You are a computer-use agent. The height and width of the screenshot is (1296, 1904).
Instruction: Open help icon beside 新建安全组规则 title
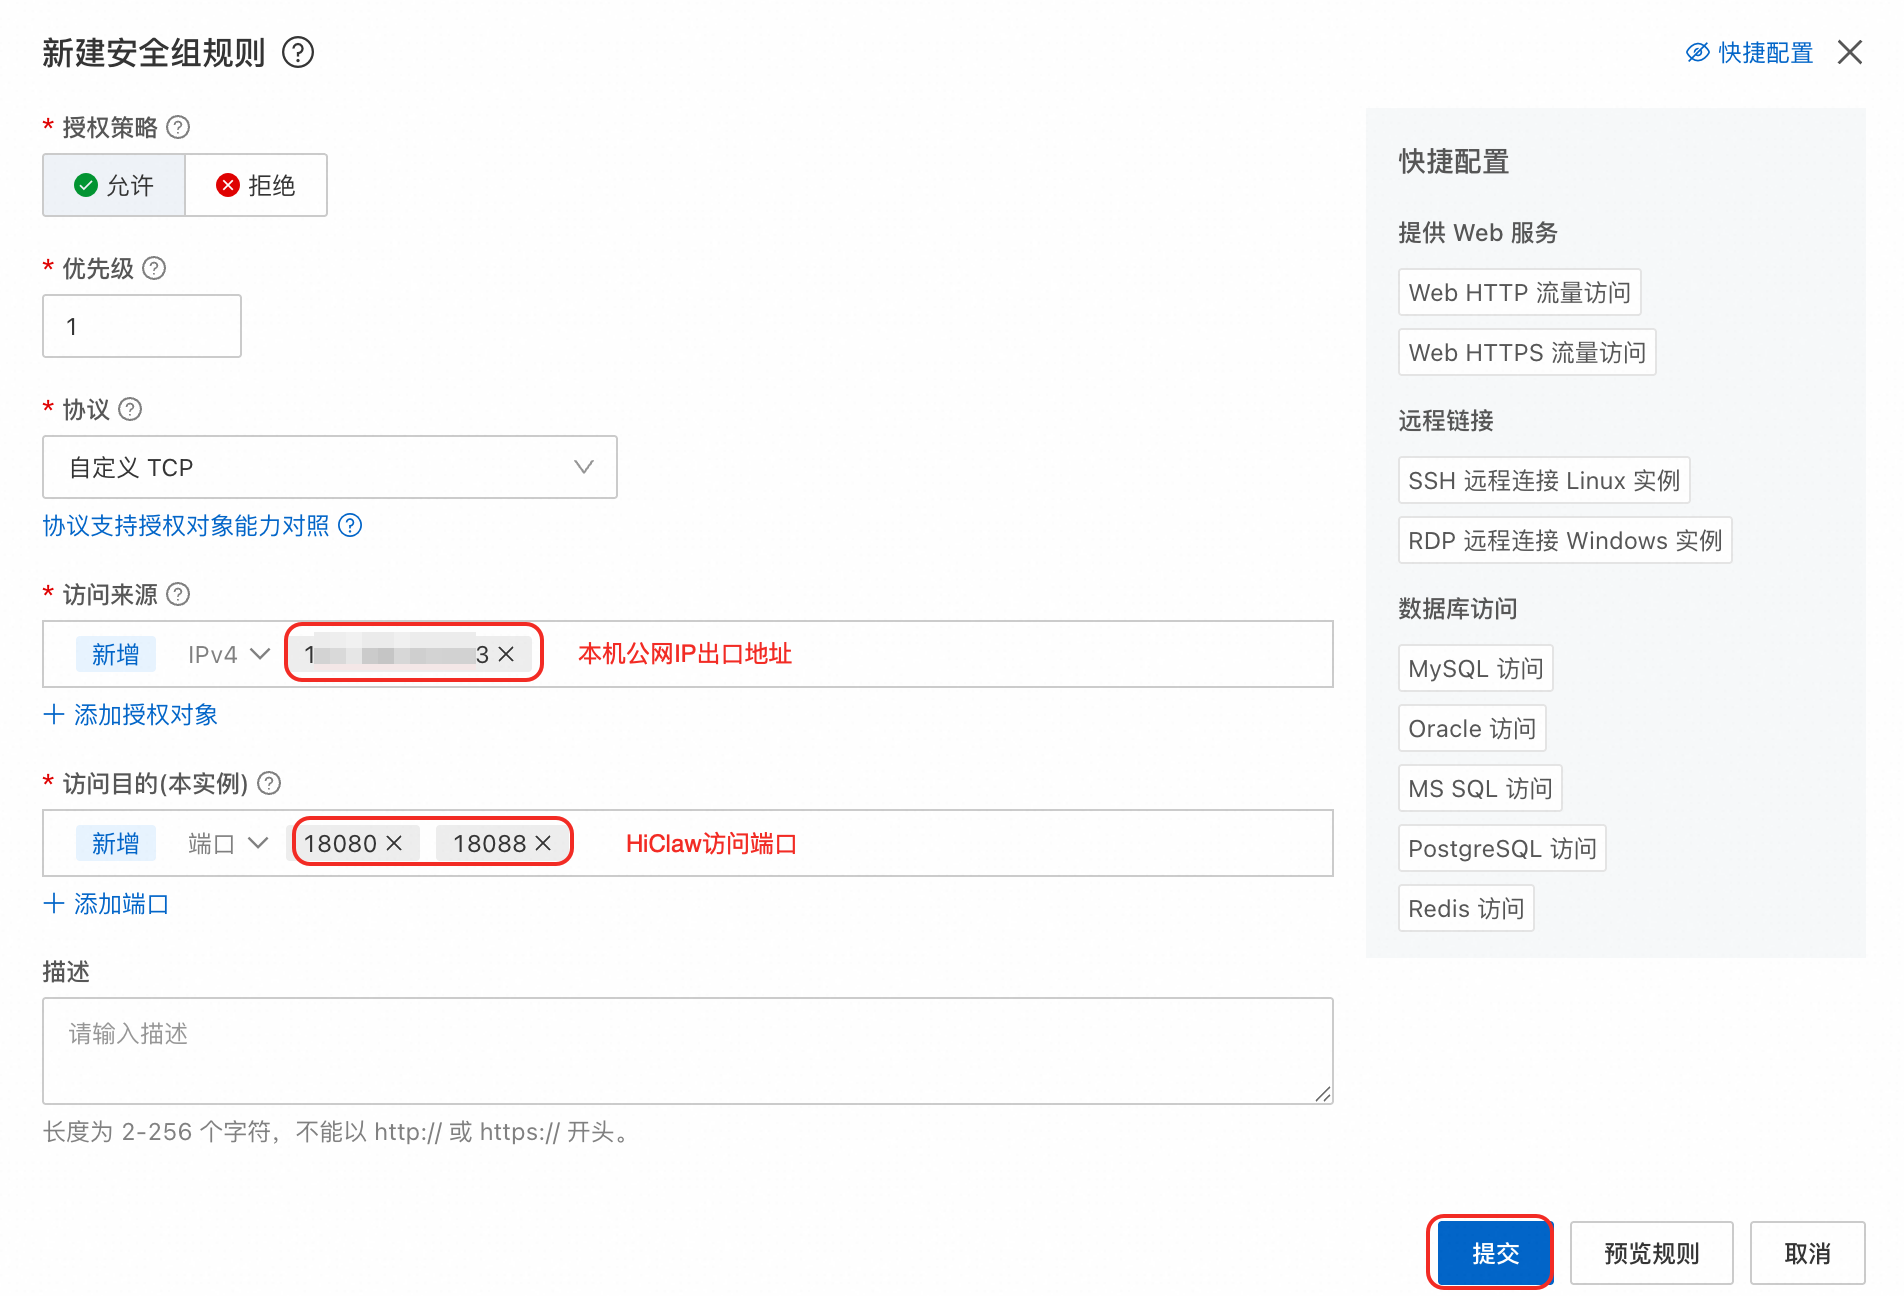coord(298,52)
